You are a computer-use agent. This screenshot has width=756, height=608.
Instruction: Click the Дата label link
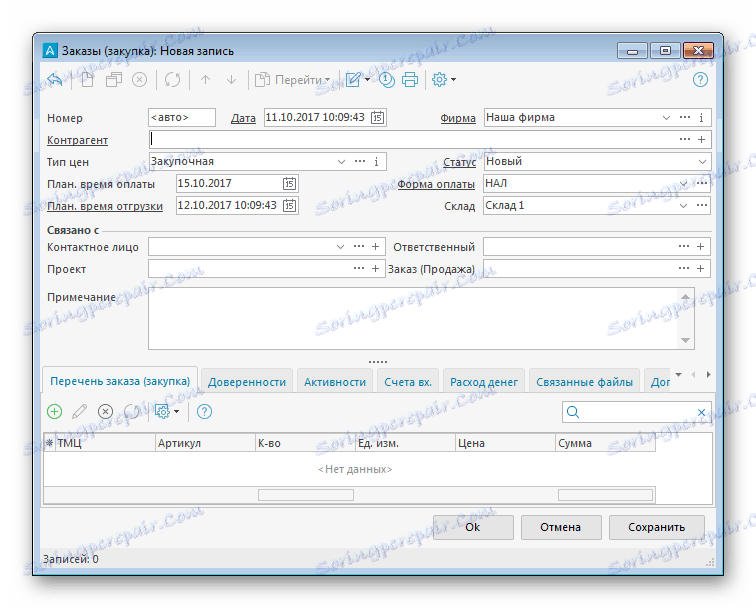[x=243, y=118]
